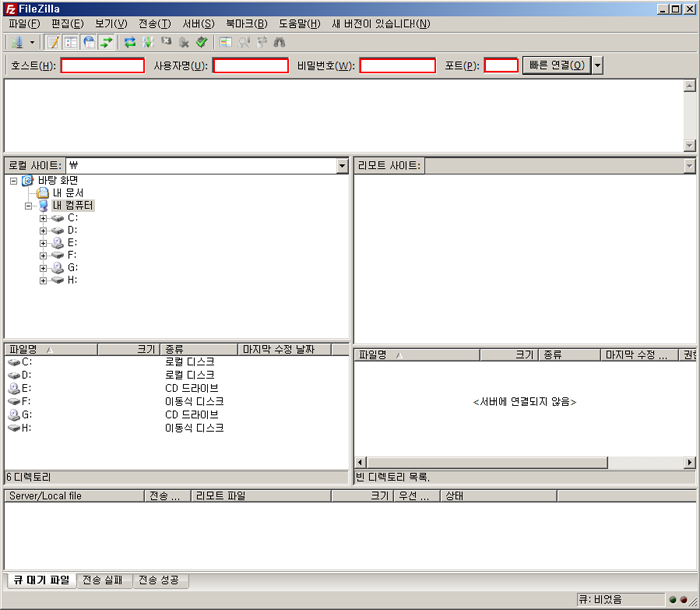
Task: Select the G: CD drive icon in file list
Action: coord(14,415)
